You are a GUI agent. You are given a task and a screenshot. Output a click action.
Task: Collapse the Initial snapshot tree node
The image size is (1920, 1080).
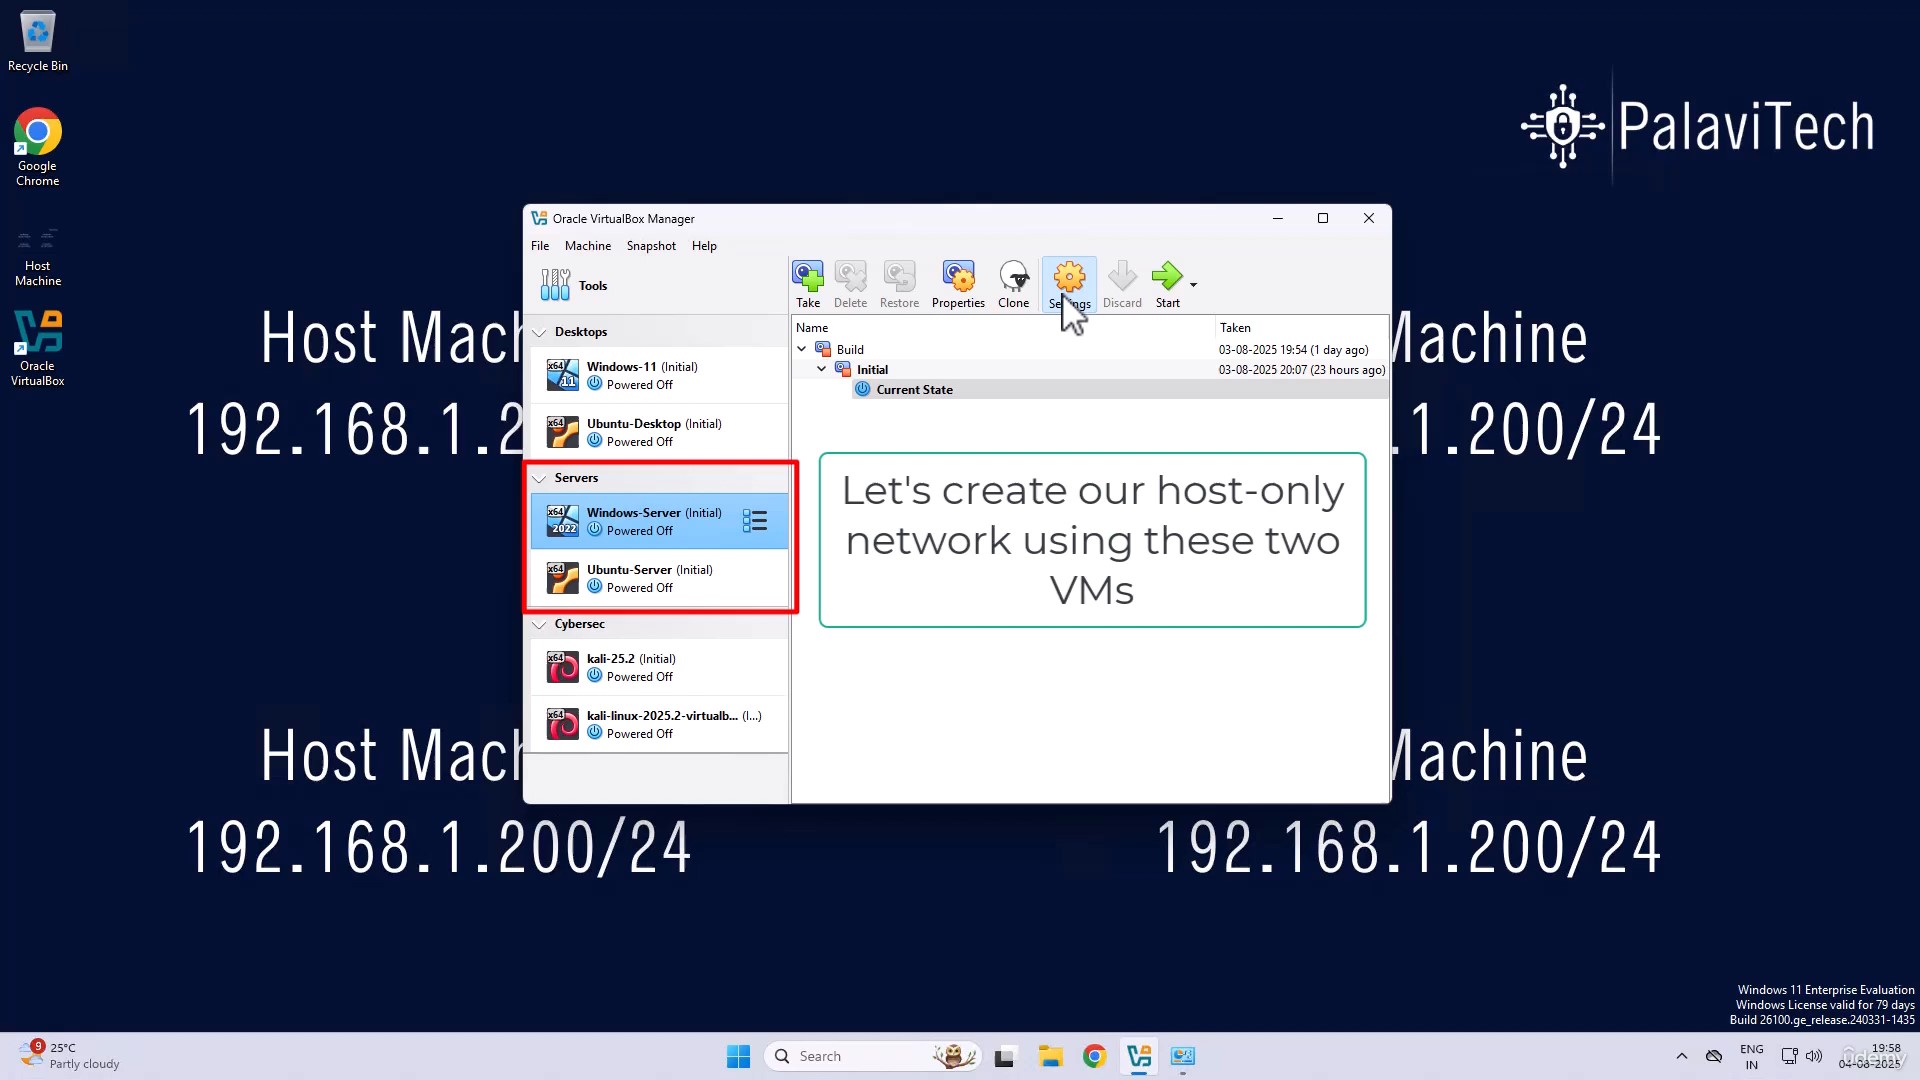pos(822,369)
